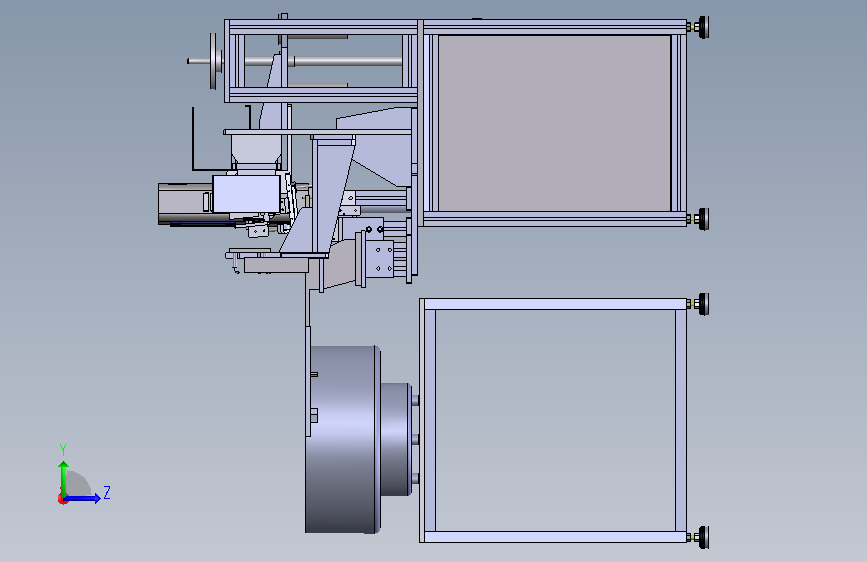Click the green Y axis arrow of the triad

pyautogui.click(x=64, y=478)
